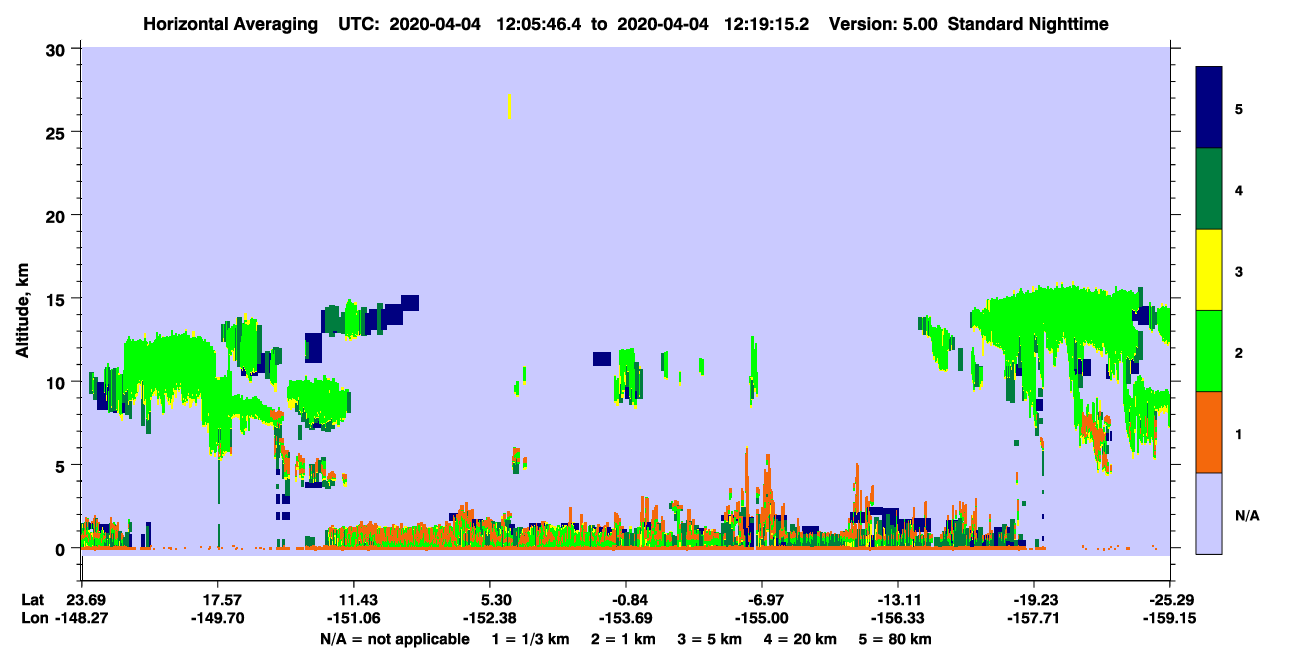Click the 'Lat' row label
1300x667 pixels.
[x=33, y=601]
